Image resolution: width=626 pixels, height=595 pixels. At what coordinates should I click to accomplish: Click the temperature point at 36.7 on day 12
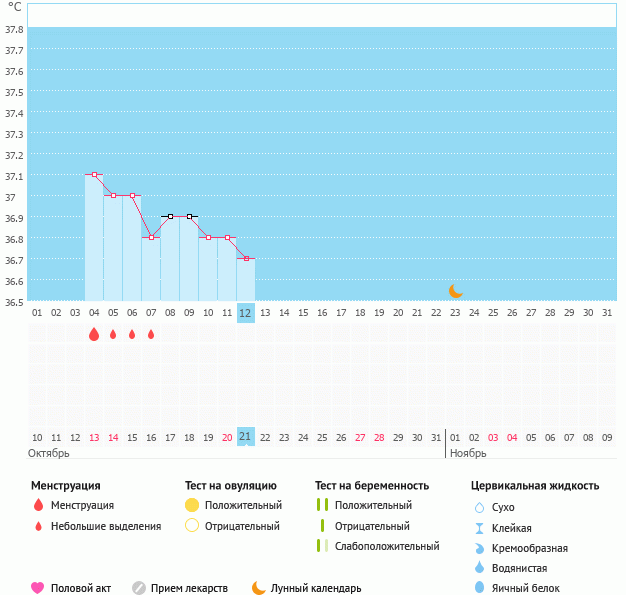tap(246, 259)
